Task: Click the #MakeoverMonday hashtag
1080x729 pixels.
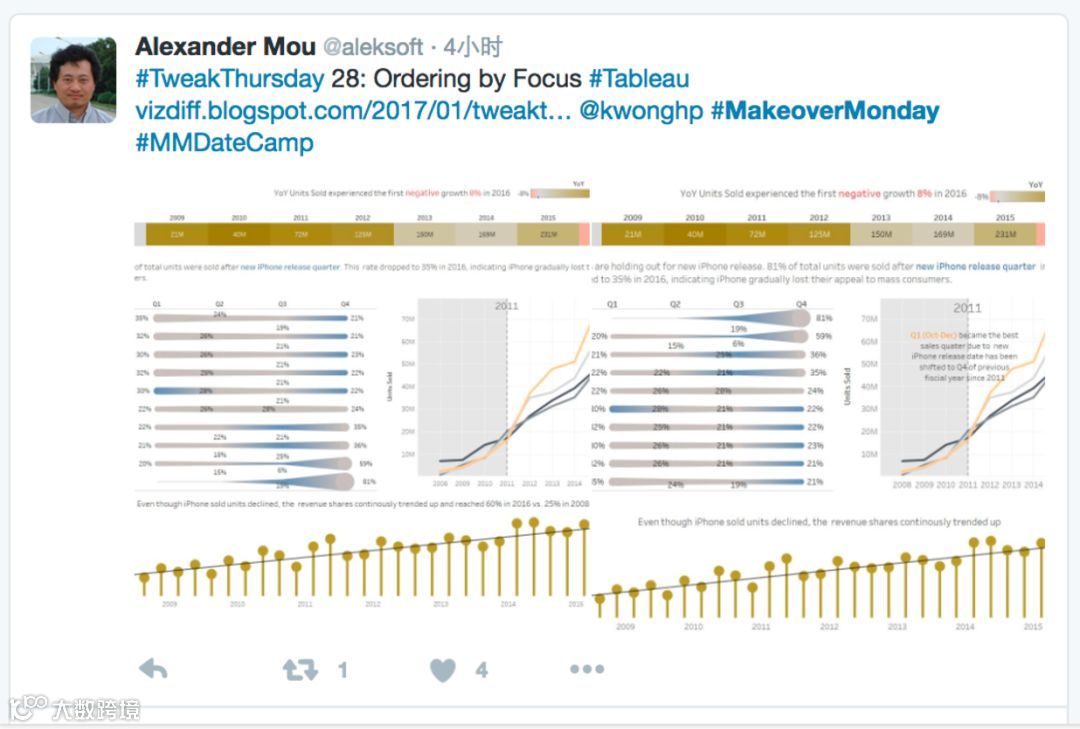Action: [x=825, y=111]
